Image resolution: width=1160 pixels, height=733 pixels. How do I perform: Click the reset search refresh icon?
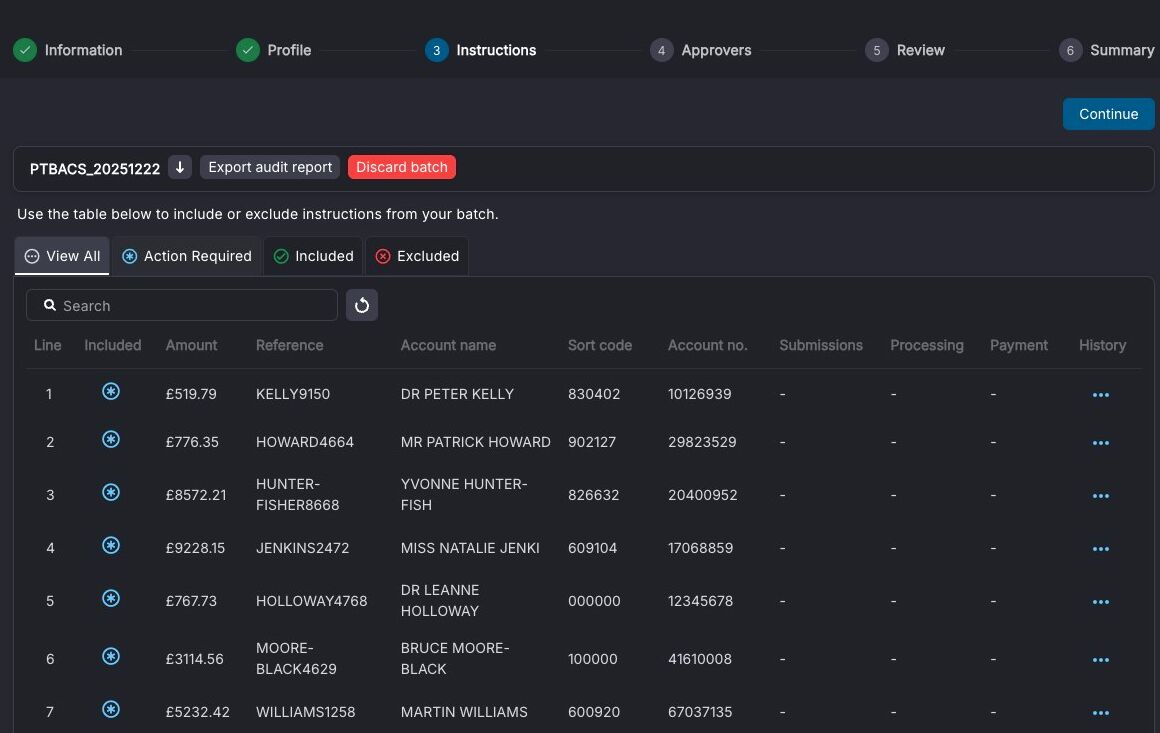click(362, 305)
